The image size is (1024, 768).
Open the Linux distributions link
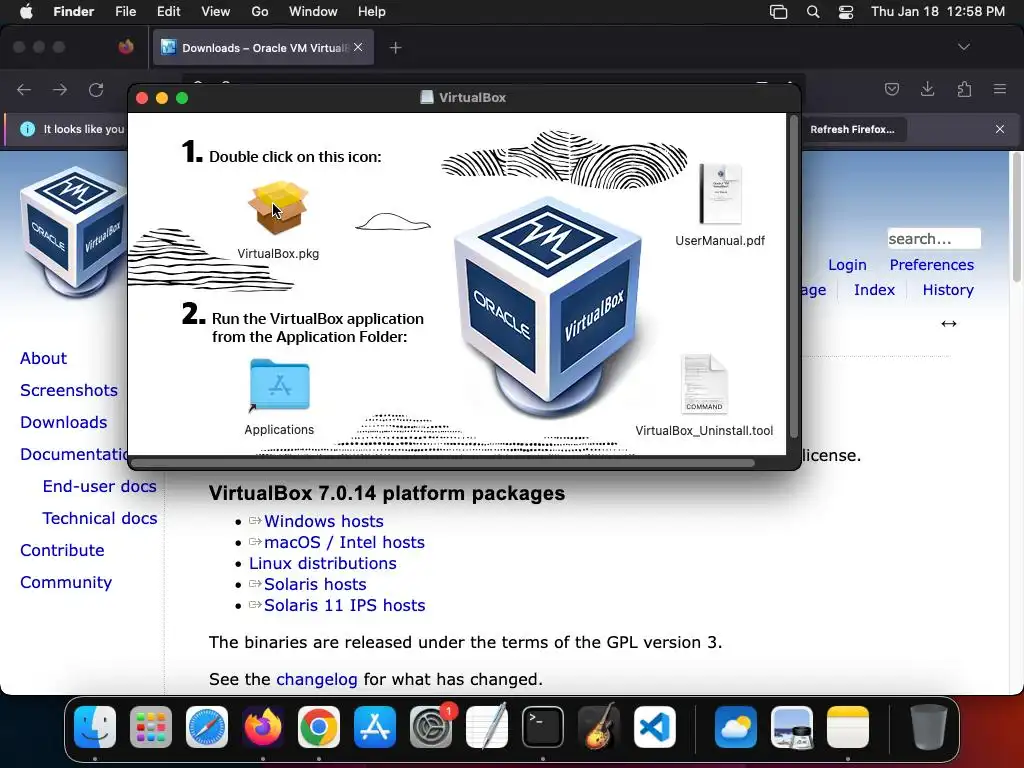tap(323, 563)
